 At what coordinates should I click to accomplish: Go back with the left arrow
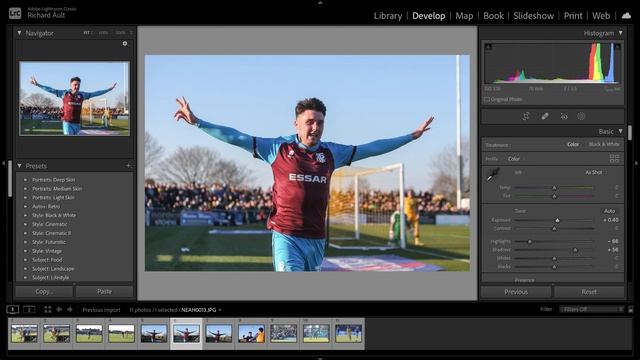pyautogui.click(x=59, y=309)
